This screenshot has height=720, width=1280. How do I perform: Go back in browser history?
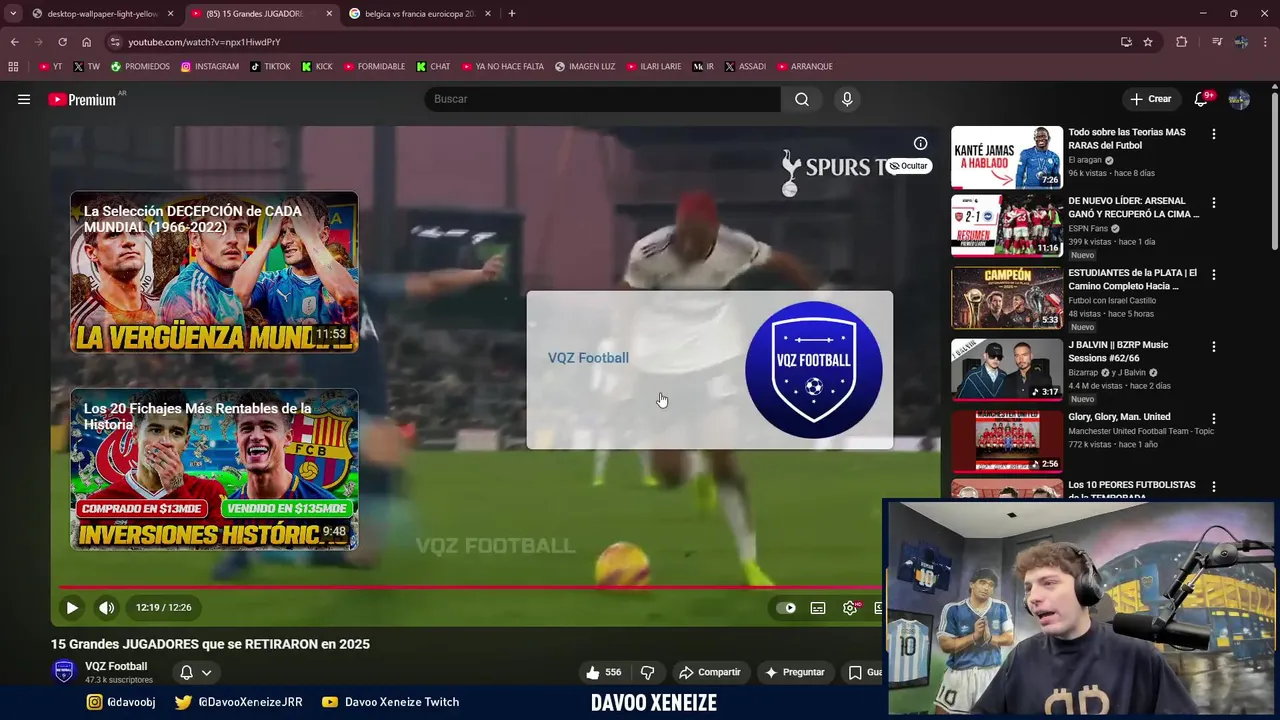click(14, 42)
